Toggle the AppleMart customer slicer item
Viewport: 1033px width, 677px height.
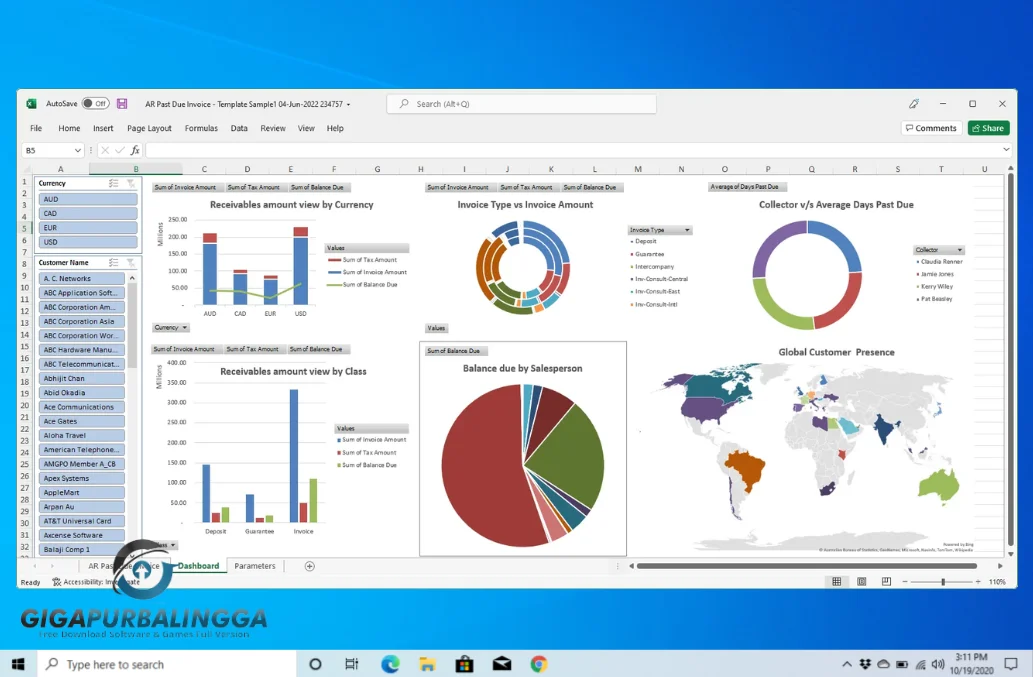tap(82, 493)
